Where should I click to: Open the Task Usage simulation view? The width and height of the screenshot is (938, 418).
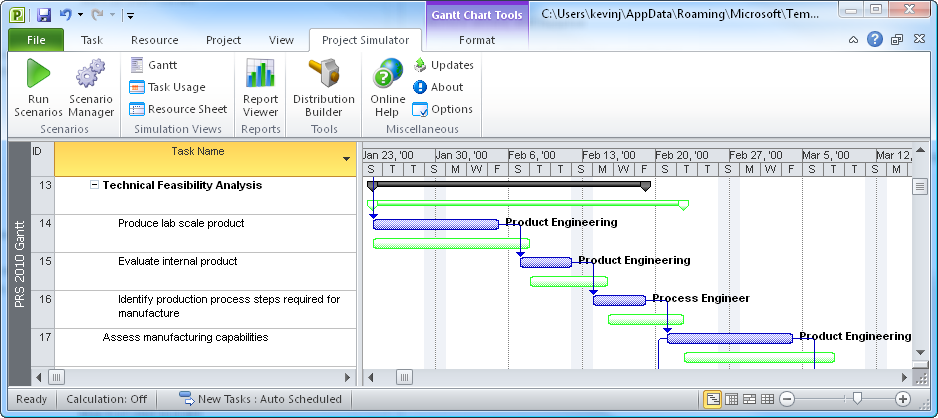click(x=168, y=87)
